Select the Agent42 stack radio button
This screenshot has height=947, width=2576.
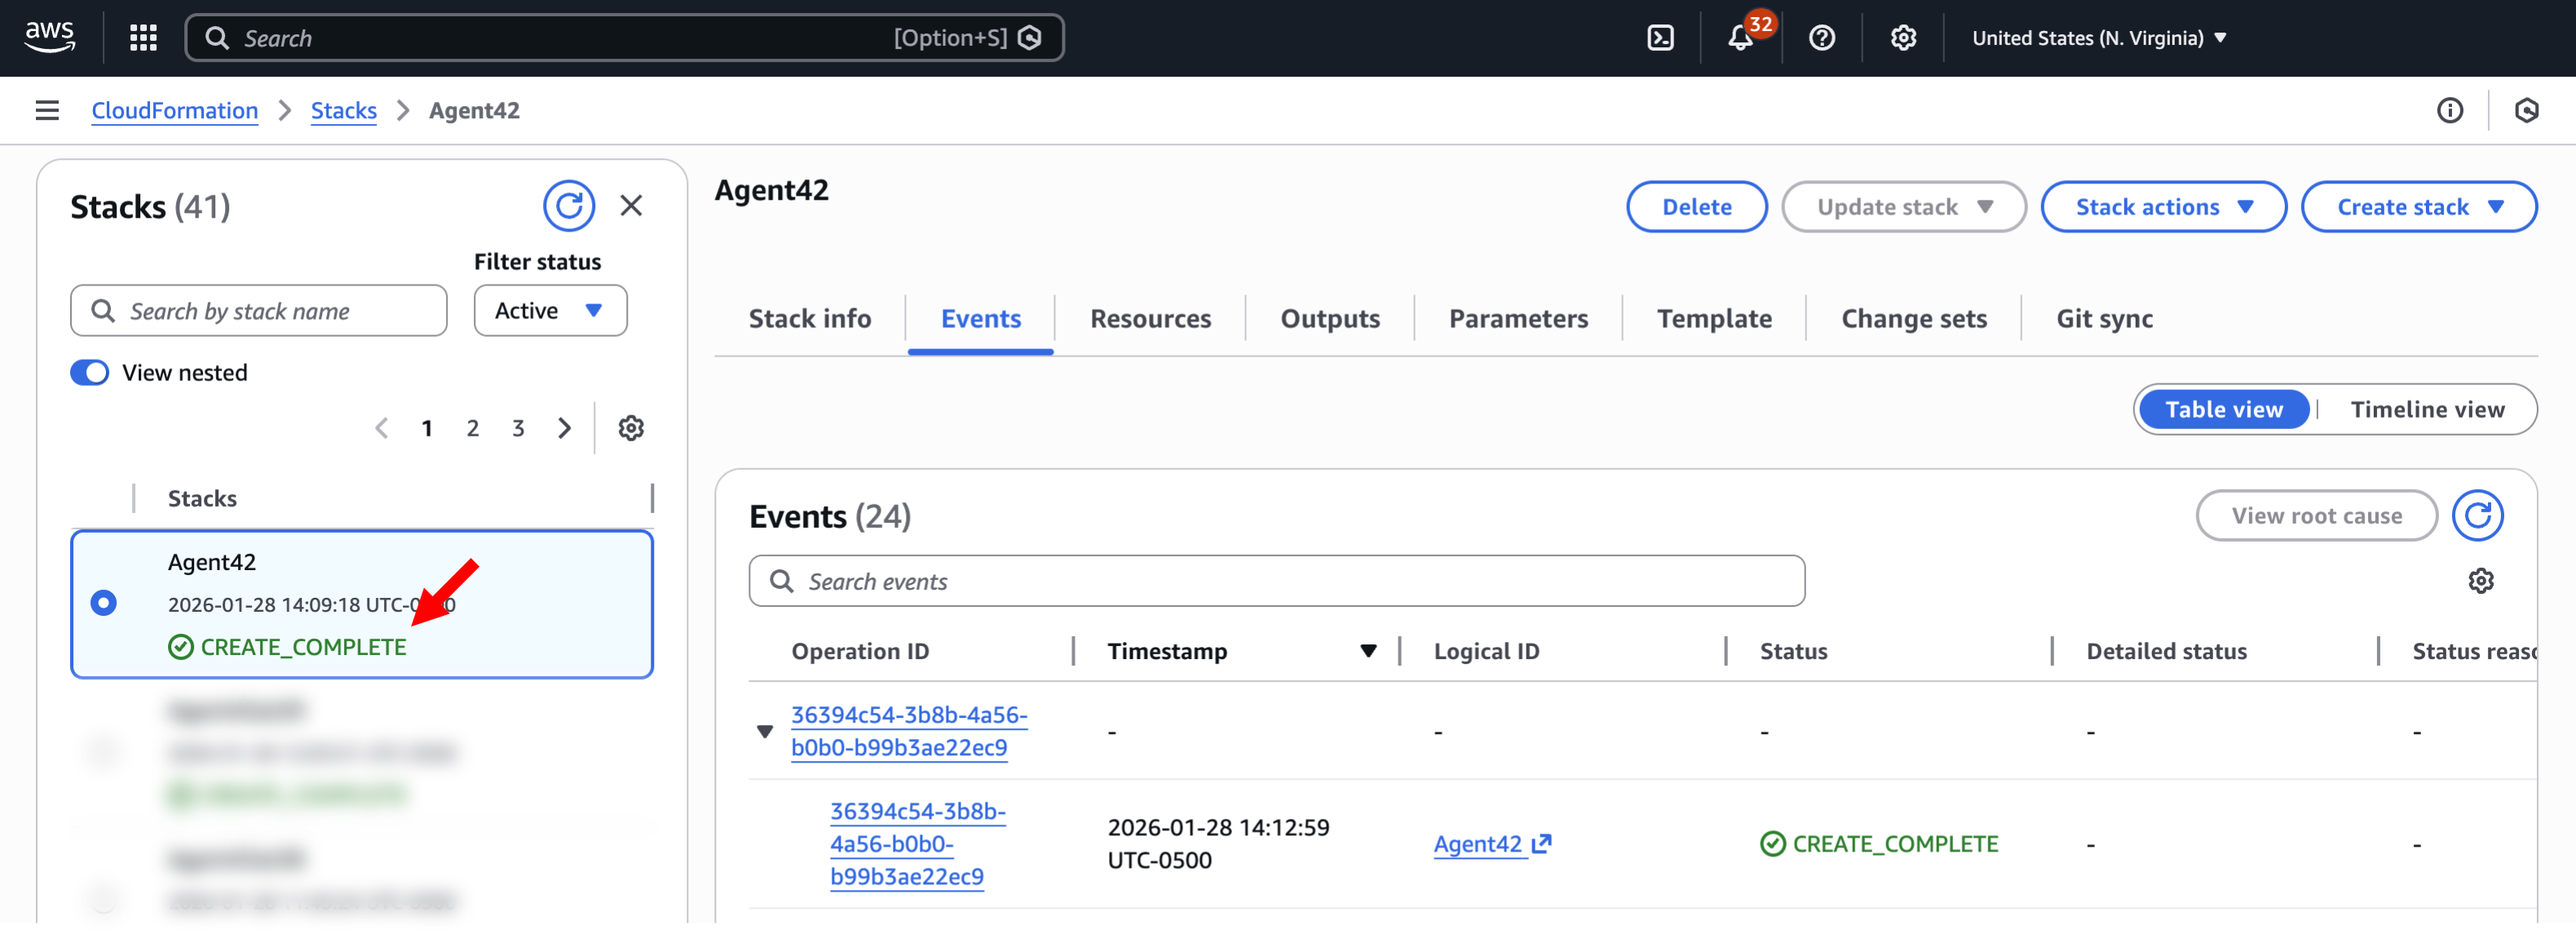[x=103, y=603]
